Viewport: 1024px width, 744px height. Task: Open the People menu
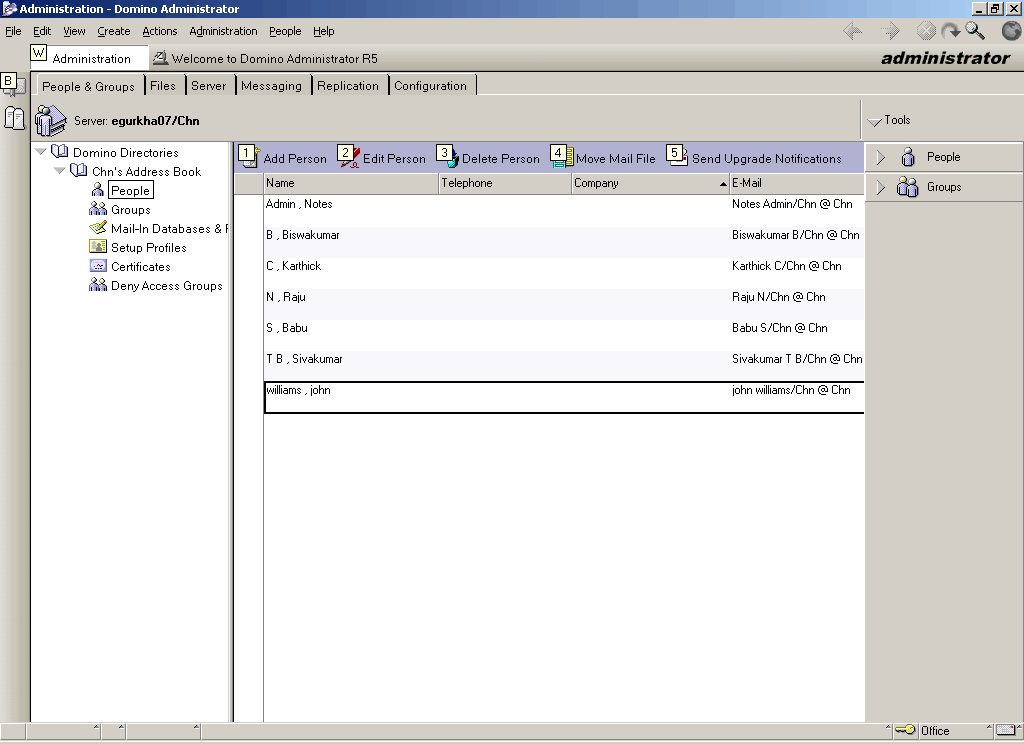pos(285,31)
